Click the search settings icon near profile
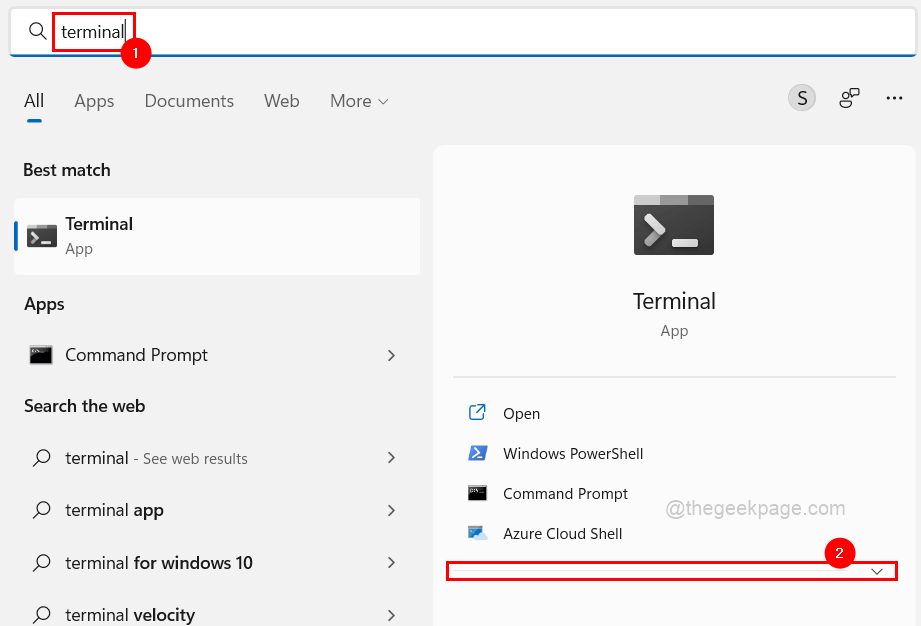The height and width of the screenshot is (626, 921). 848,98
